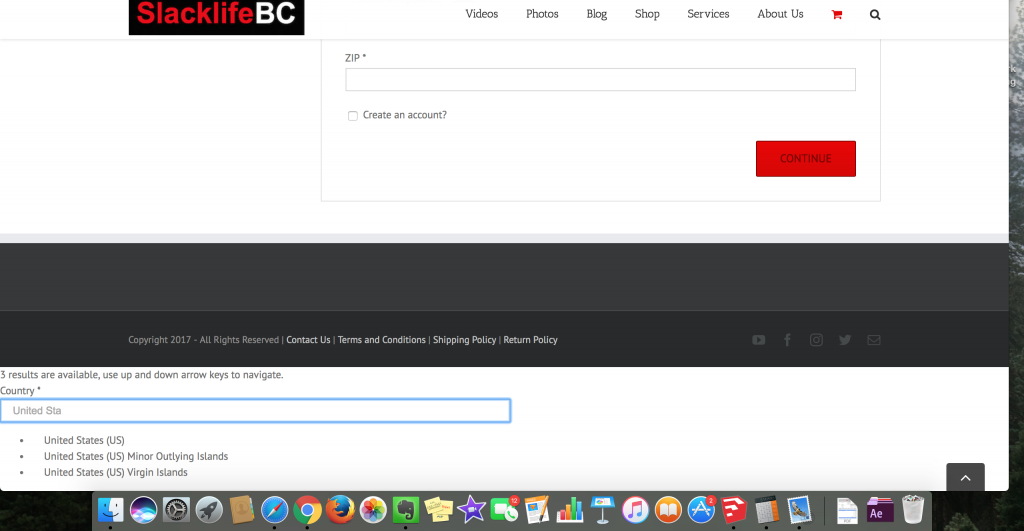
Task: Click the Twitter footer icon
Action: pos(845,340)
